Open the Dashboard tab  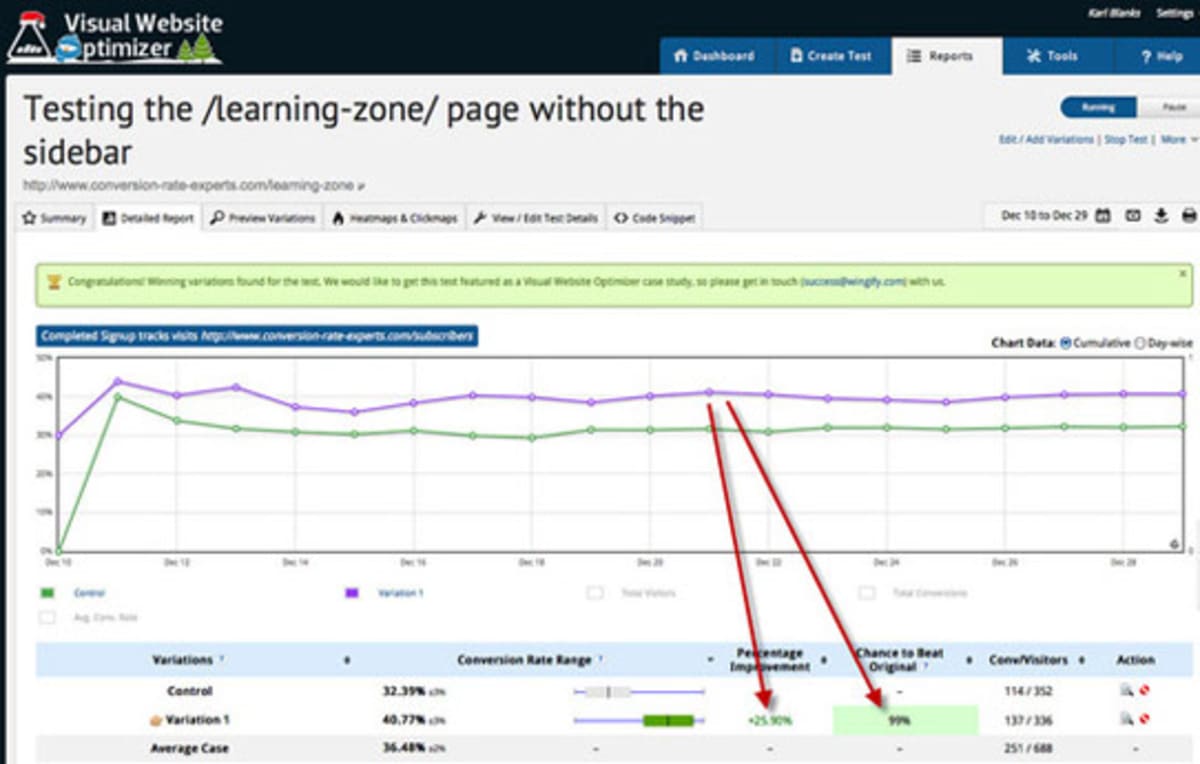(714, 56)
